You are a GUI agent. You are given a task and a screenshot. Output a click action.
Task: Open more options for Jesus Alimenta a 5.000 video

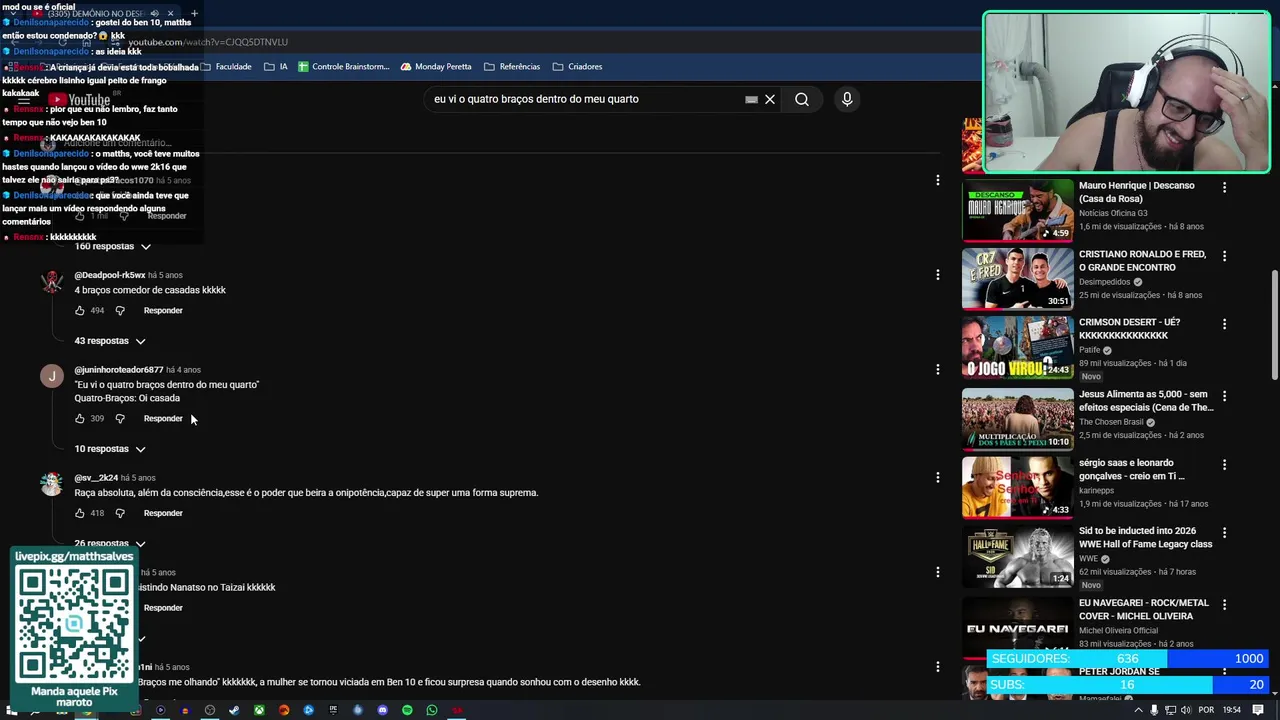1224,396
